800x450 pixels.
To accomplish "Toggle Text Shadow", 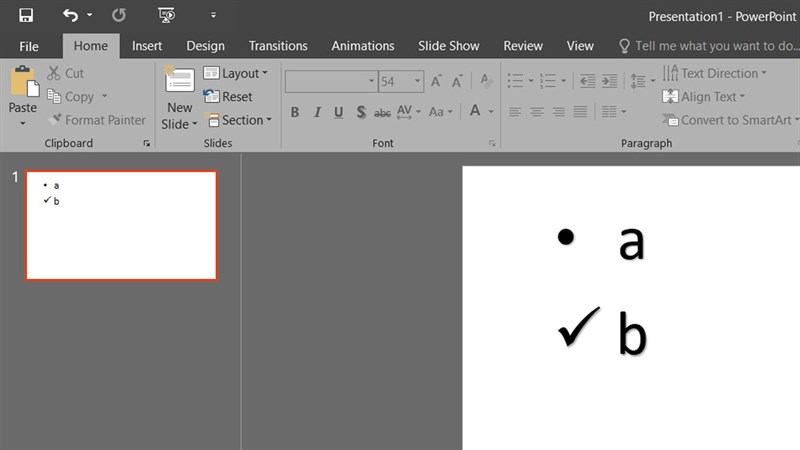I will 360,112.
